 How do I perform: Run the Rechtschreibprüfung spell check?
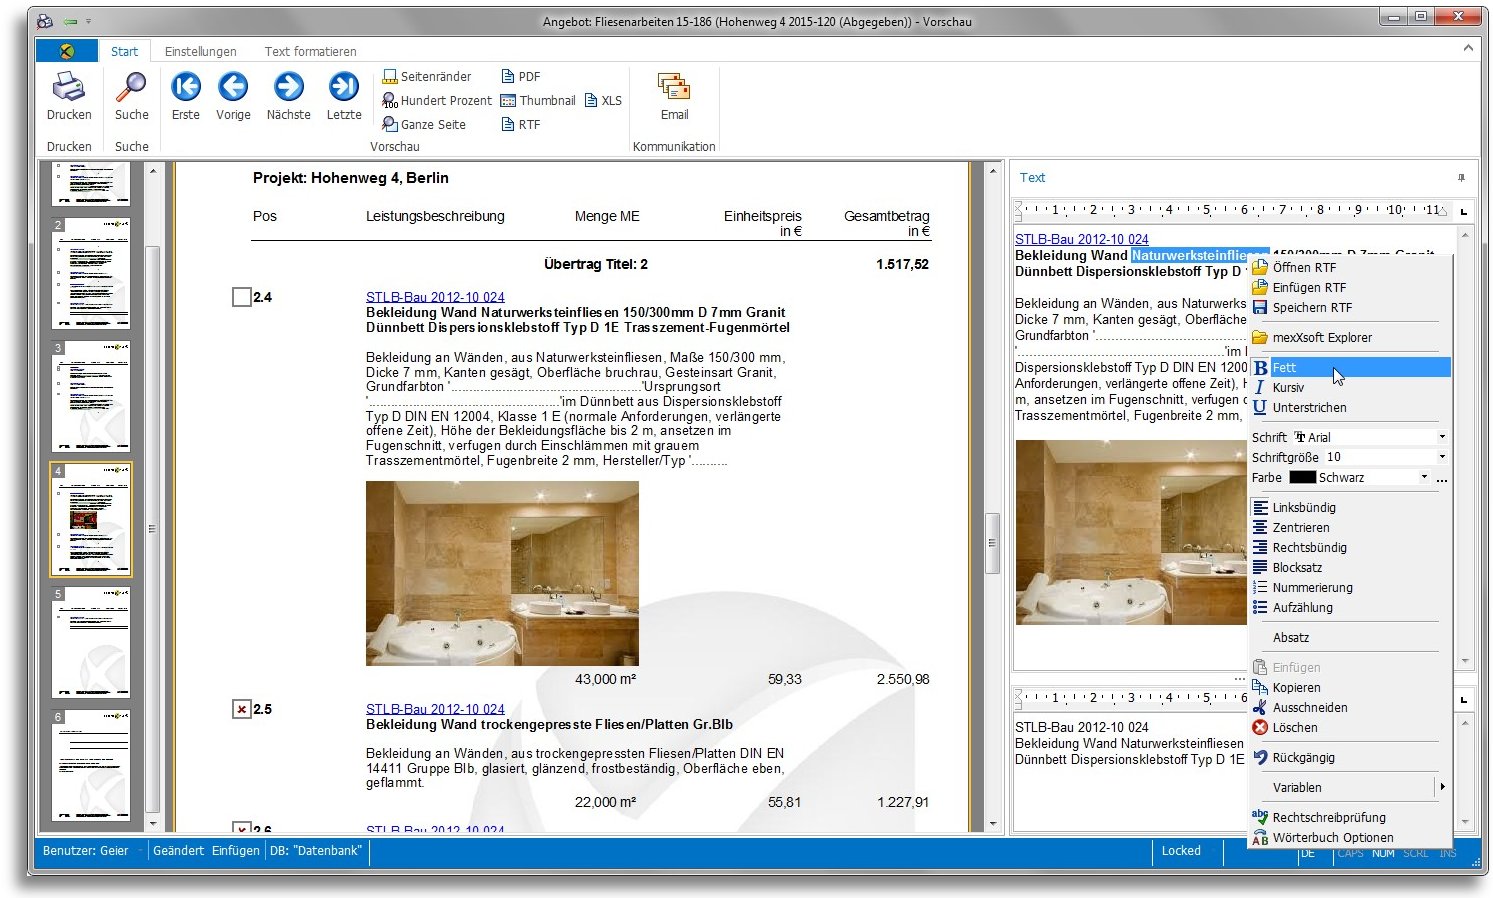click(x=1349, y=817)
